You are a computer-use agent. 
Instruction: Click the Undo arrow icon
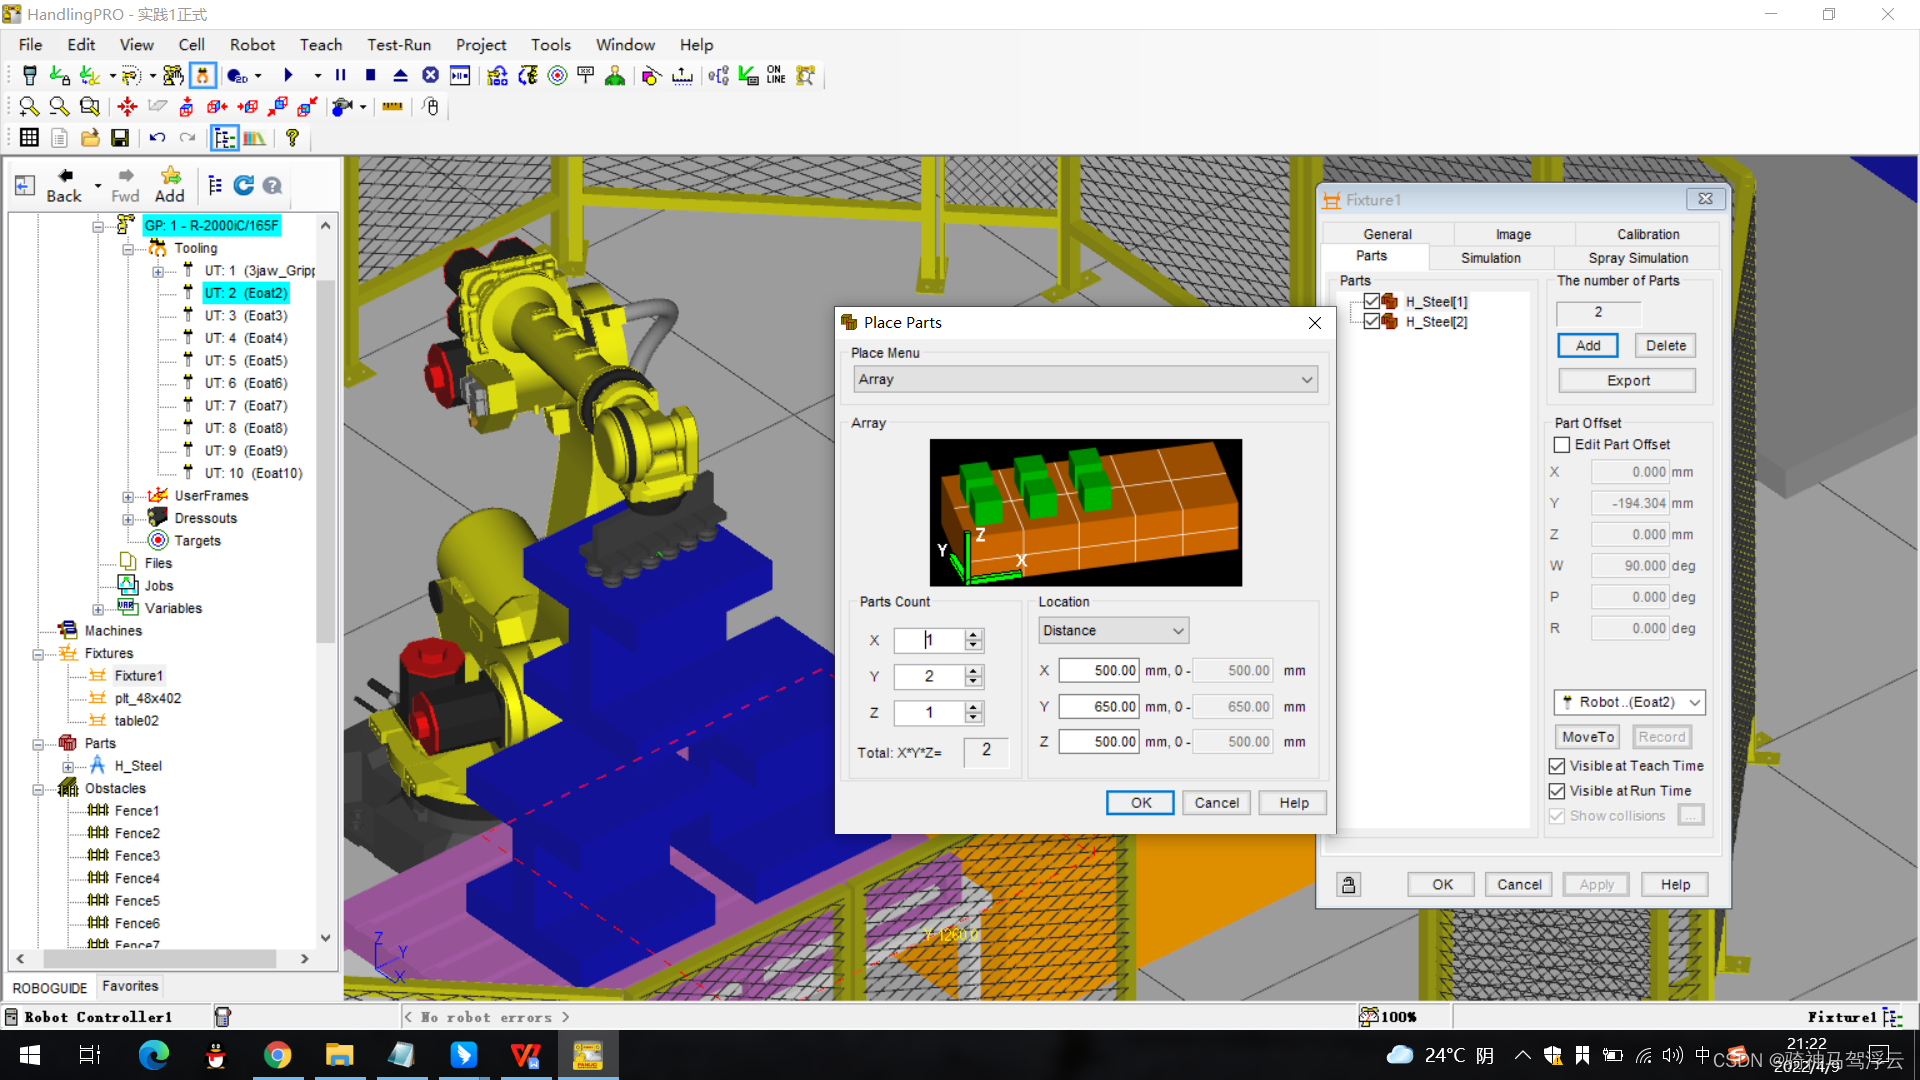click(x=157, y=138)
